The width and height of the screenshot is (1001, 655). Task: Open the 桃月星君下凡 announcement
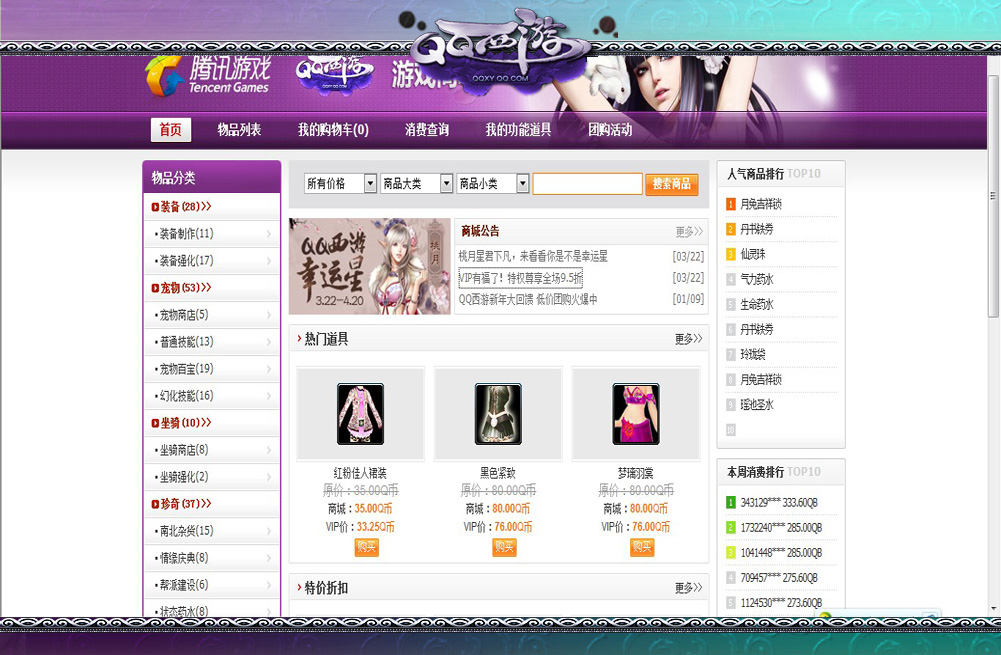[533, 257]
